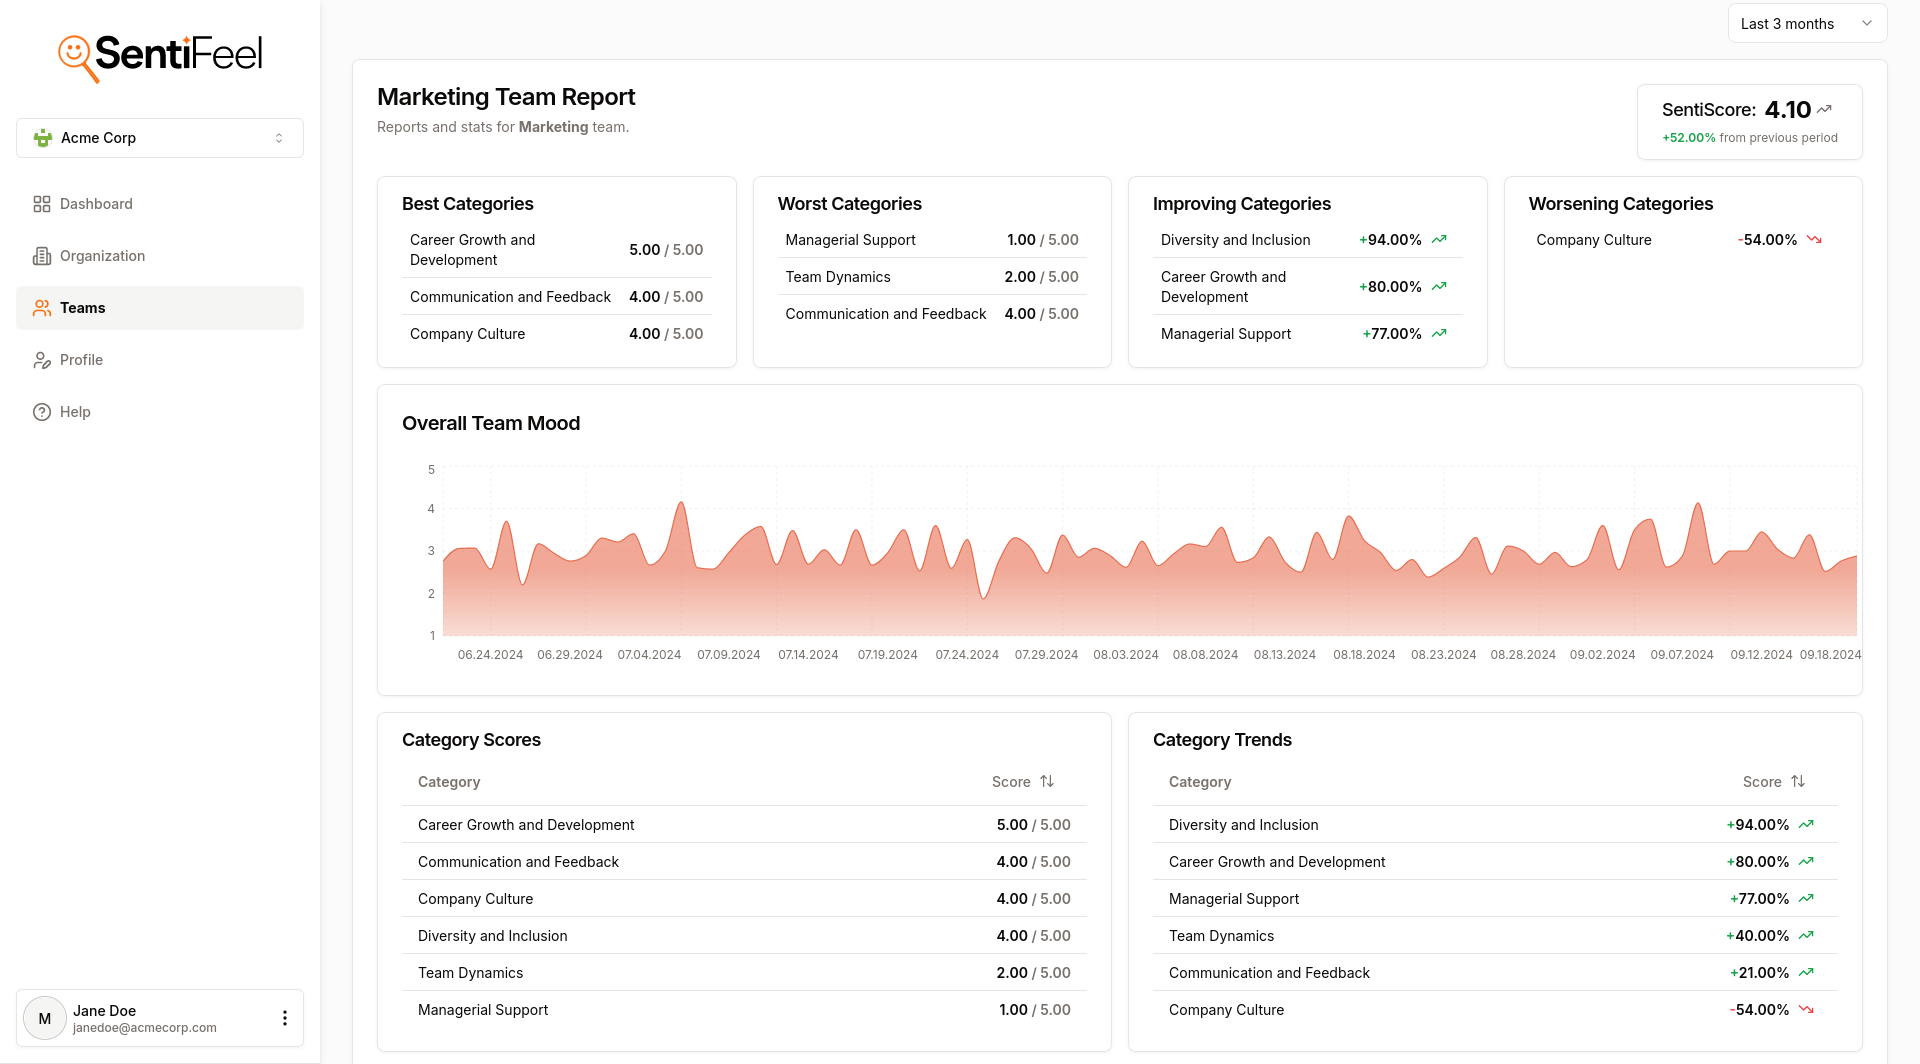Click Communication and Feedback in Worst Categories
Image resolution: width=1920 pixels, height=1064 pixels.
click(x=886, y=314)
